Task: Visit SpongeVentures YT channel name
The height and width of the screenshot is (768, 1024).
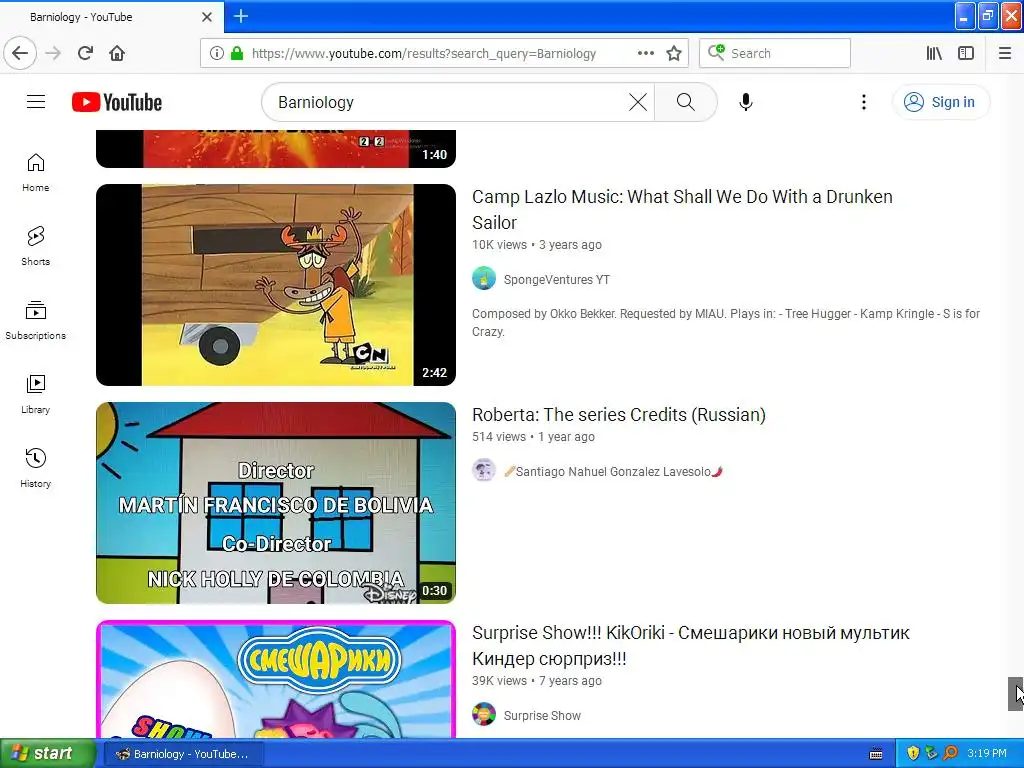Action: tap(556, 280)
